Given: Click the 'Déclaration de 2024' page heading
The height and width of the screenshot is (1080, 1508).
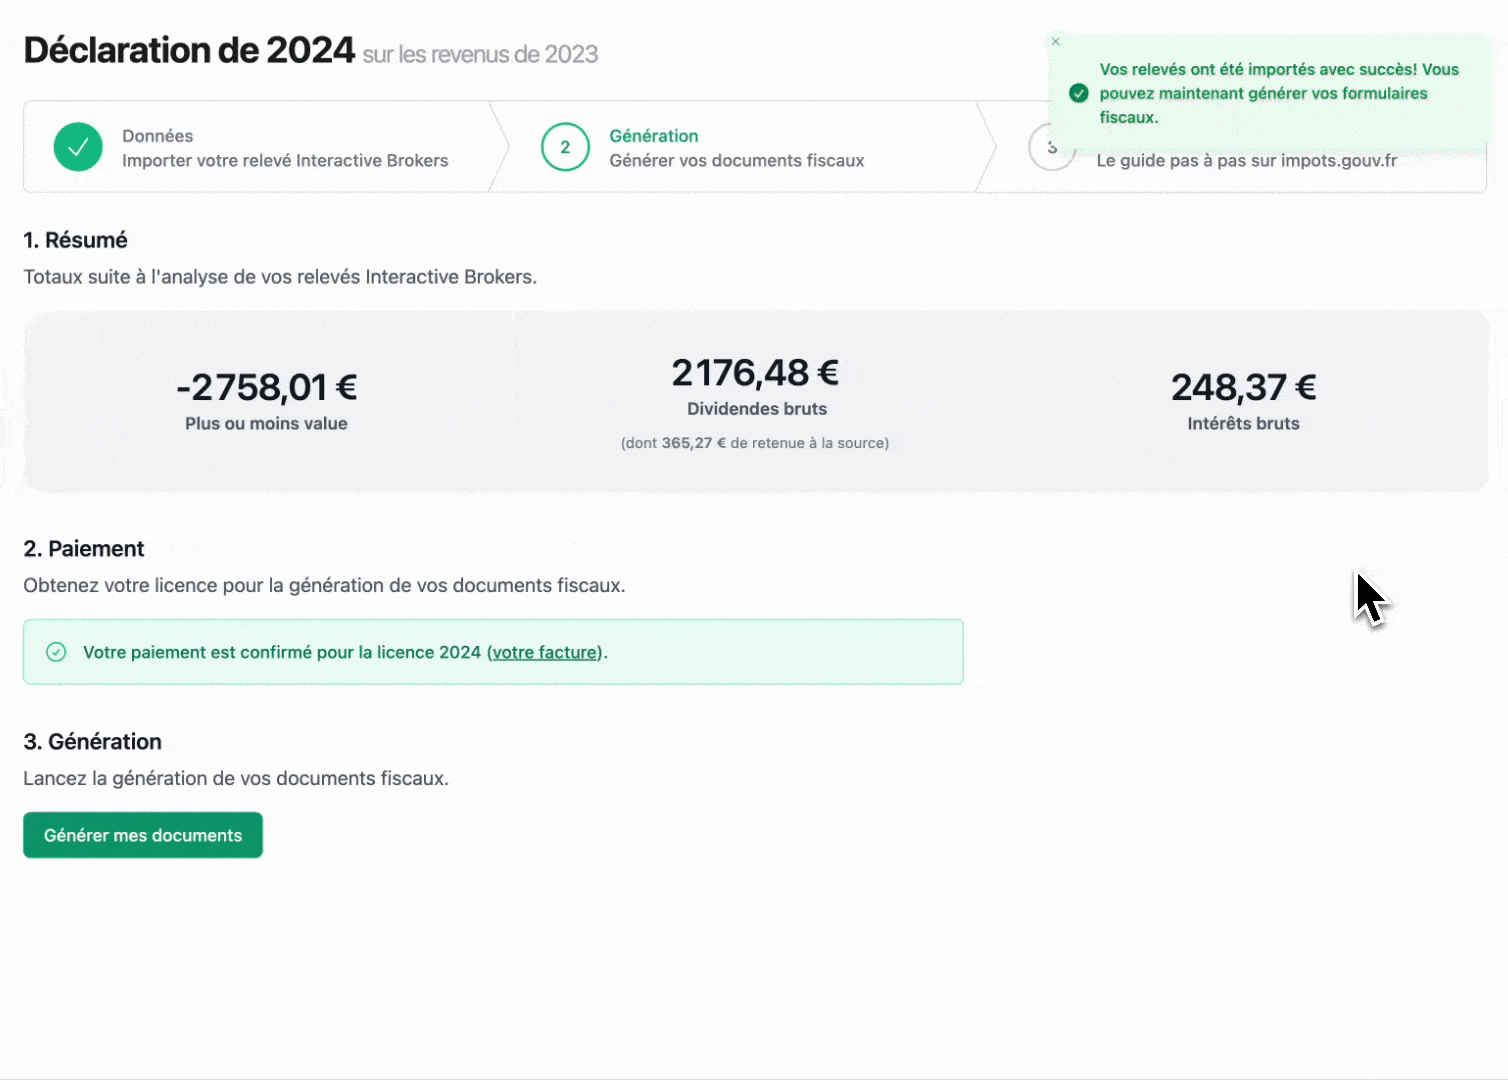Looking at the screenshot, I should (x=189, y=50).
